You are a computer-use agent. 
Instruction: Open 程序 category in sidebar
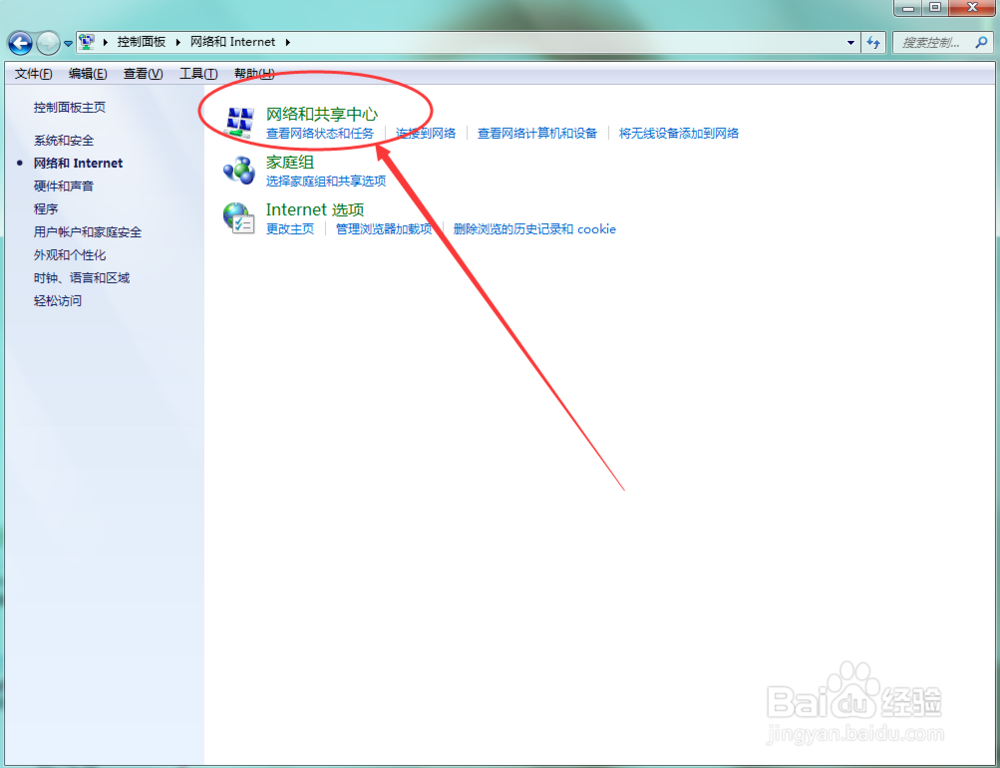46,209
